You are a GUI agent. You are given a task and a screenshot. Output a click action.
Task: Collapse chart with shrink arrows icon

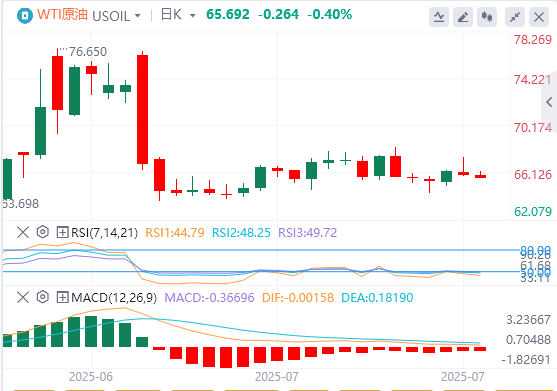pyautogui.click(x=515, y=17)
